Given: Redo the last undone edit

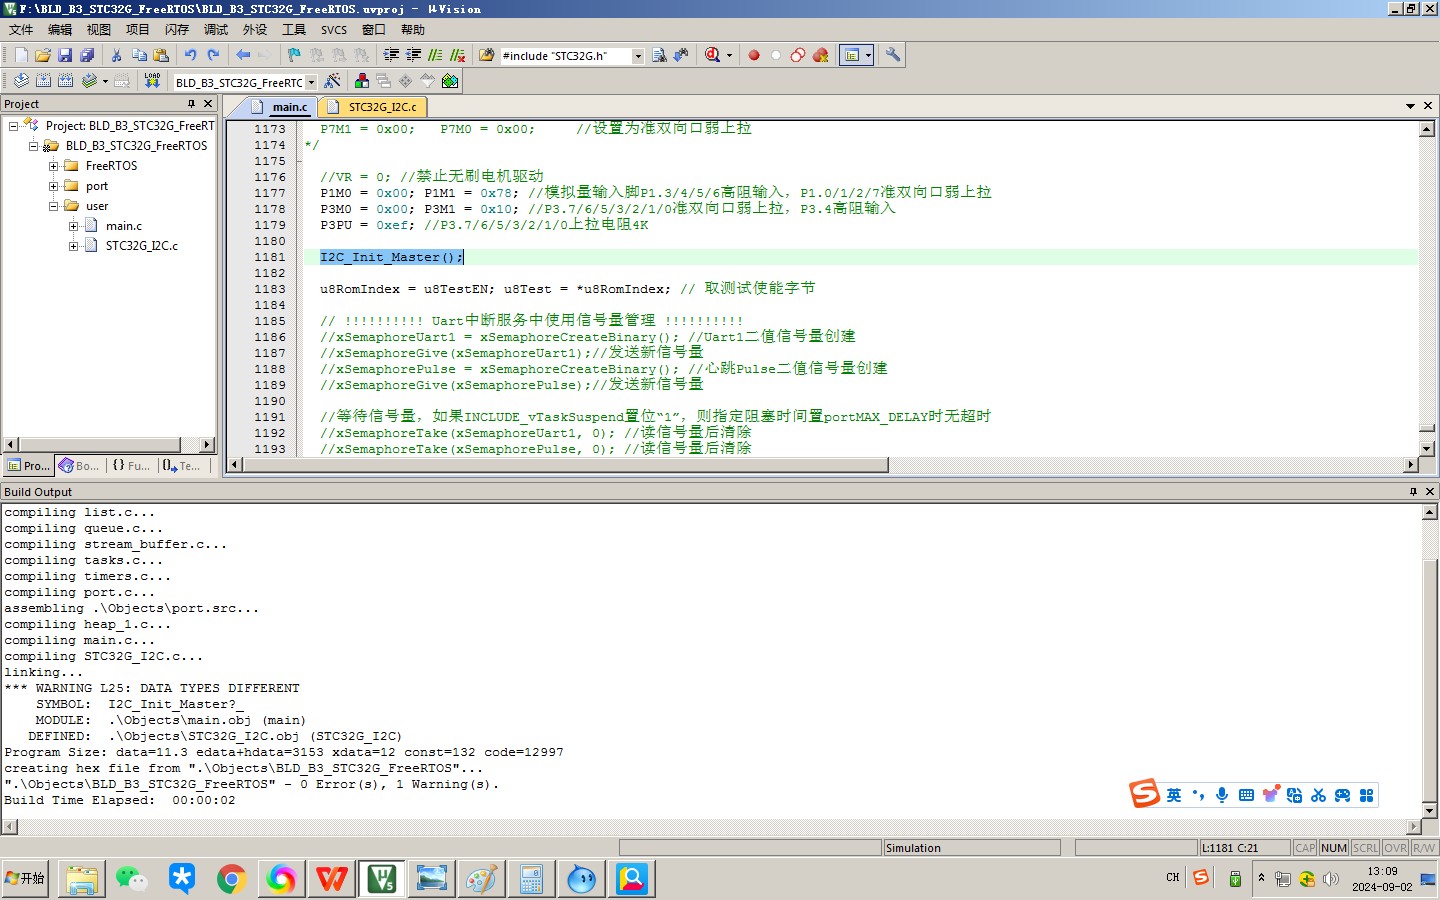Looking at the screenshot, I should [x=213, y=56].
